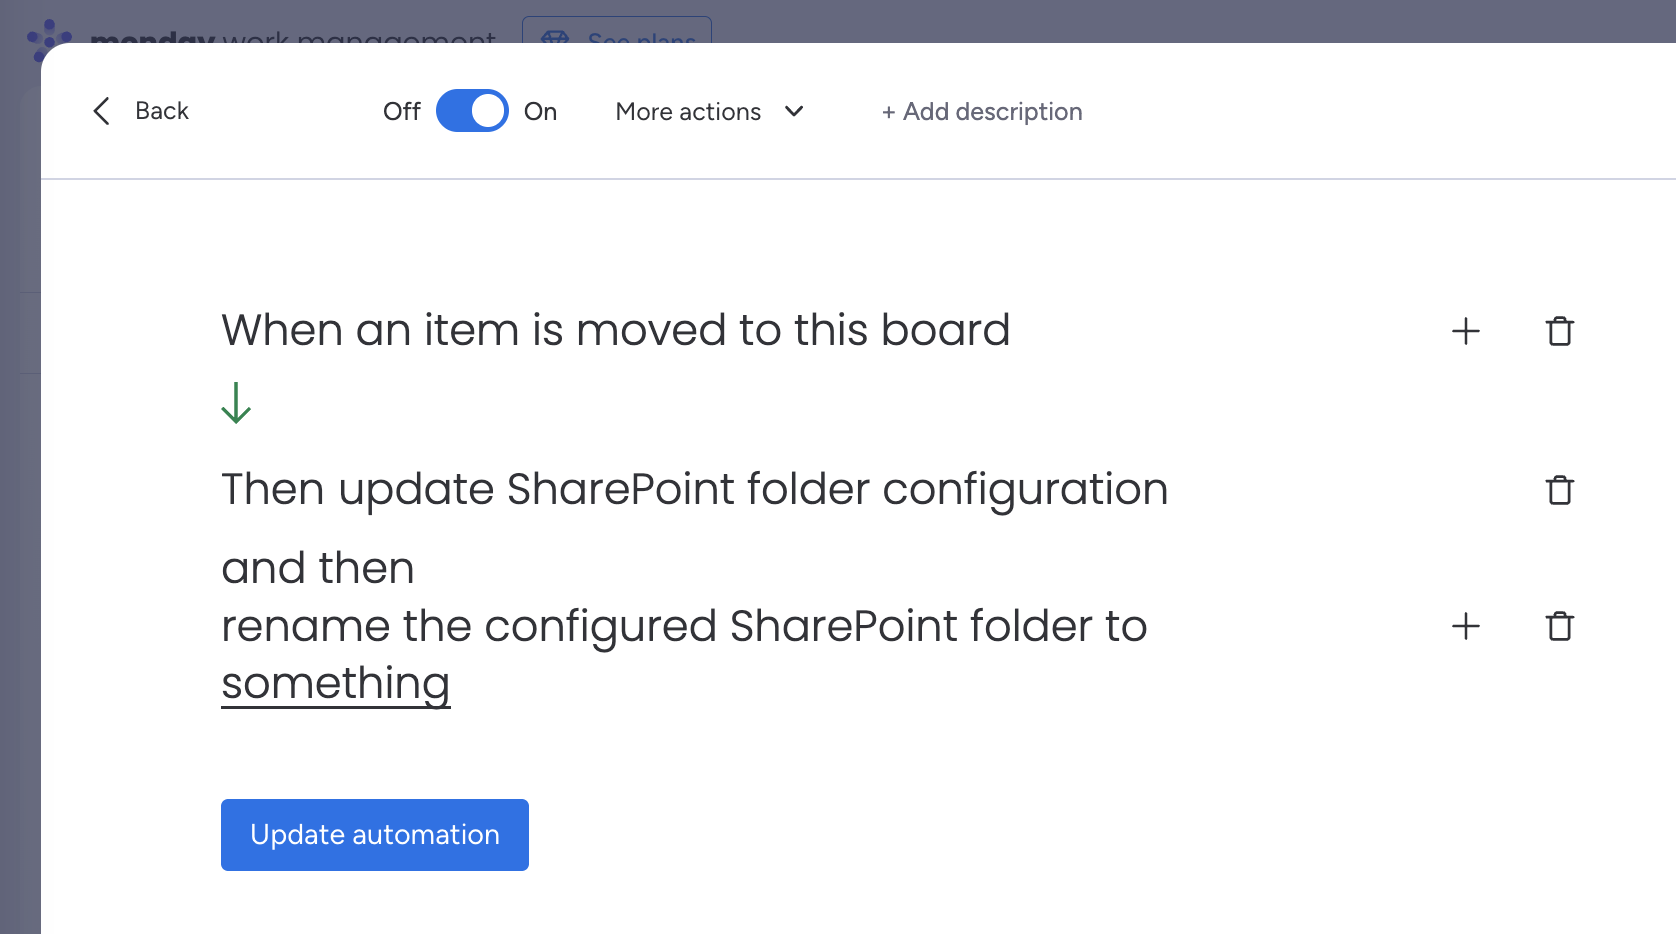Click the 'On' label beside the toggle
The height and width of the screenshot is (934, 1676).
coord(540,111)
